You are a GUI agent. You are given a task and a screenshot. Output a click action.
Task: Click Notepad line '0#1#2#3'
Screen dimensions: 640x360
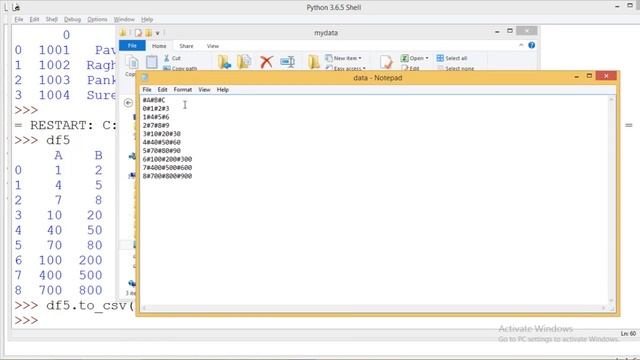click(x=156, y=109)
